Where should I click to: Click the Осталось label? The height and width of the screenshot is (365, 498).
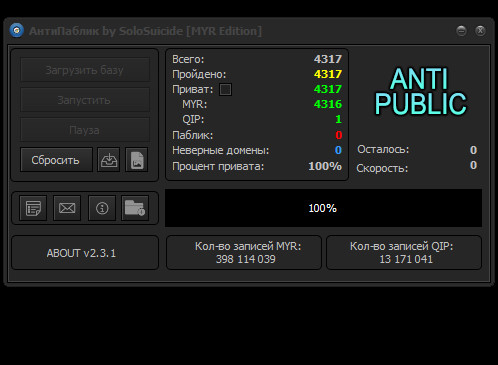click(383, 149)
